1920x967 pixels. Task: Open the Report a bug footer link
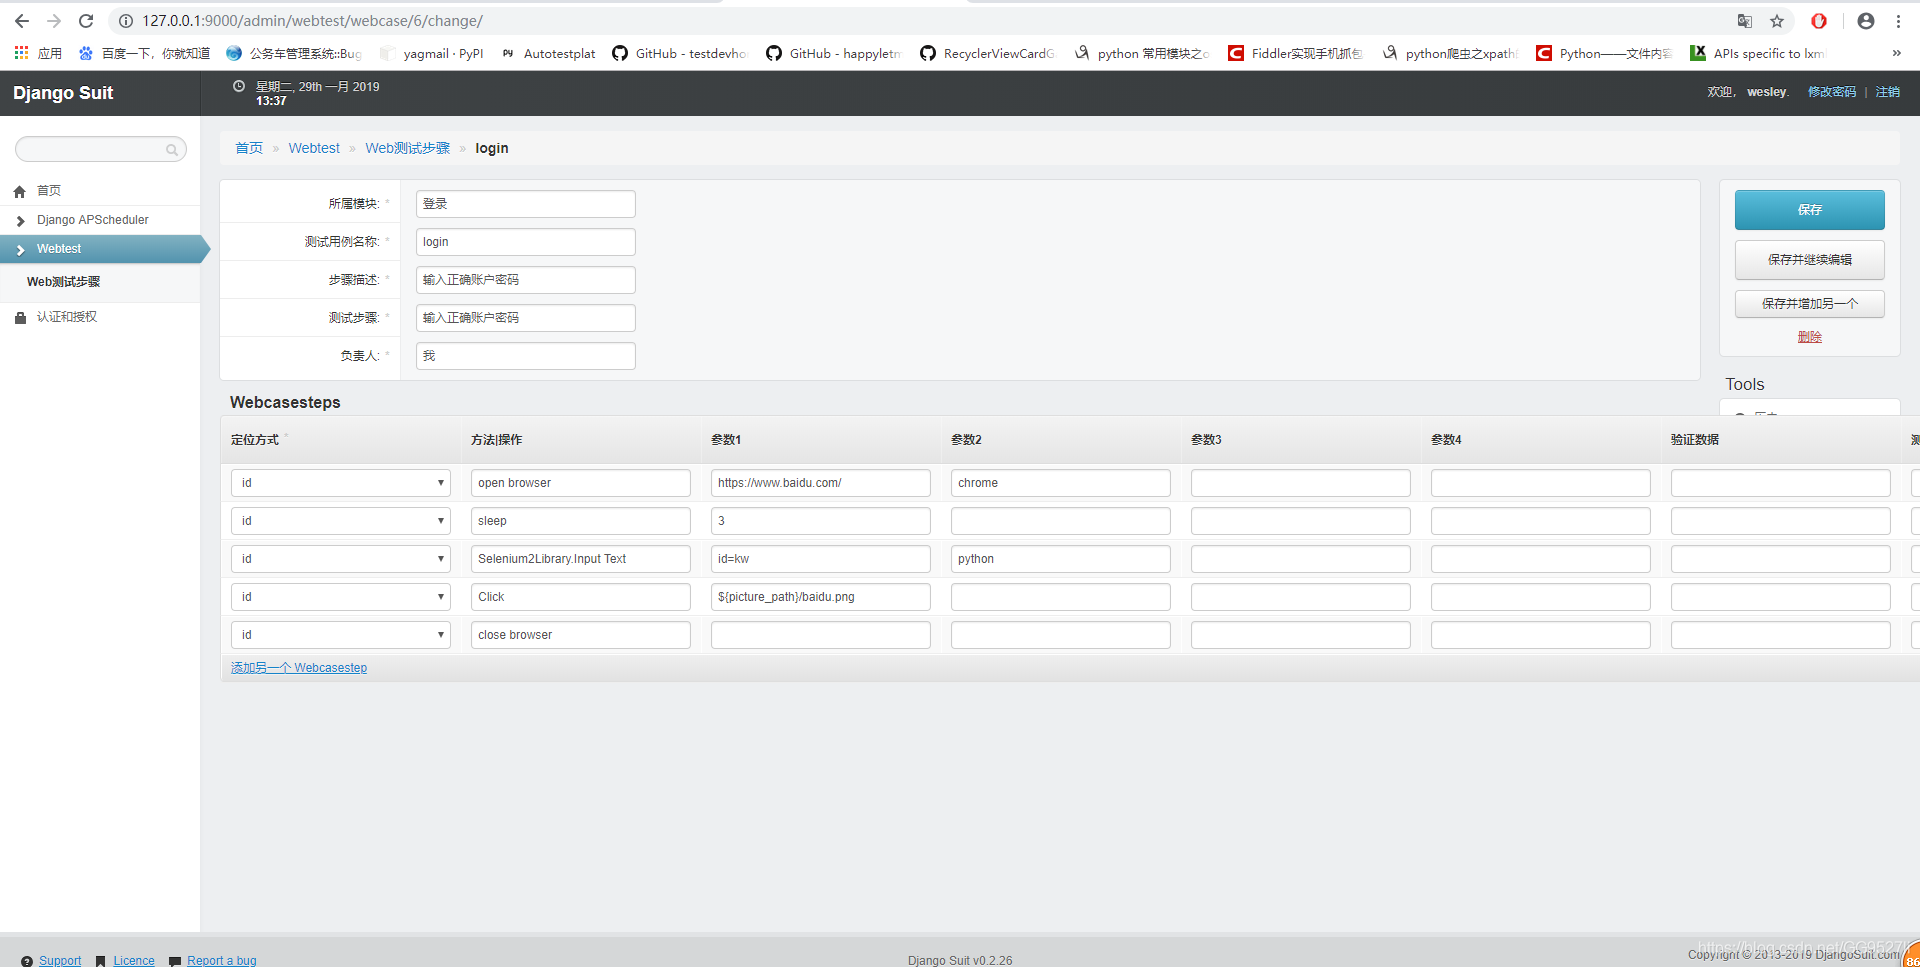point(222,960)
